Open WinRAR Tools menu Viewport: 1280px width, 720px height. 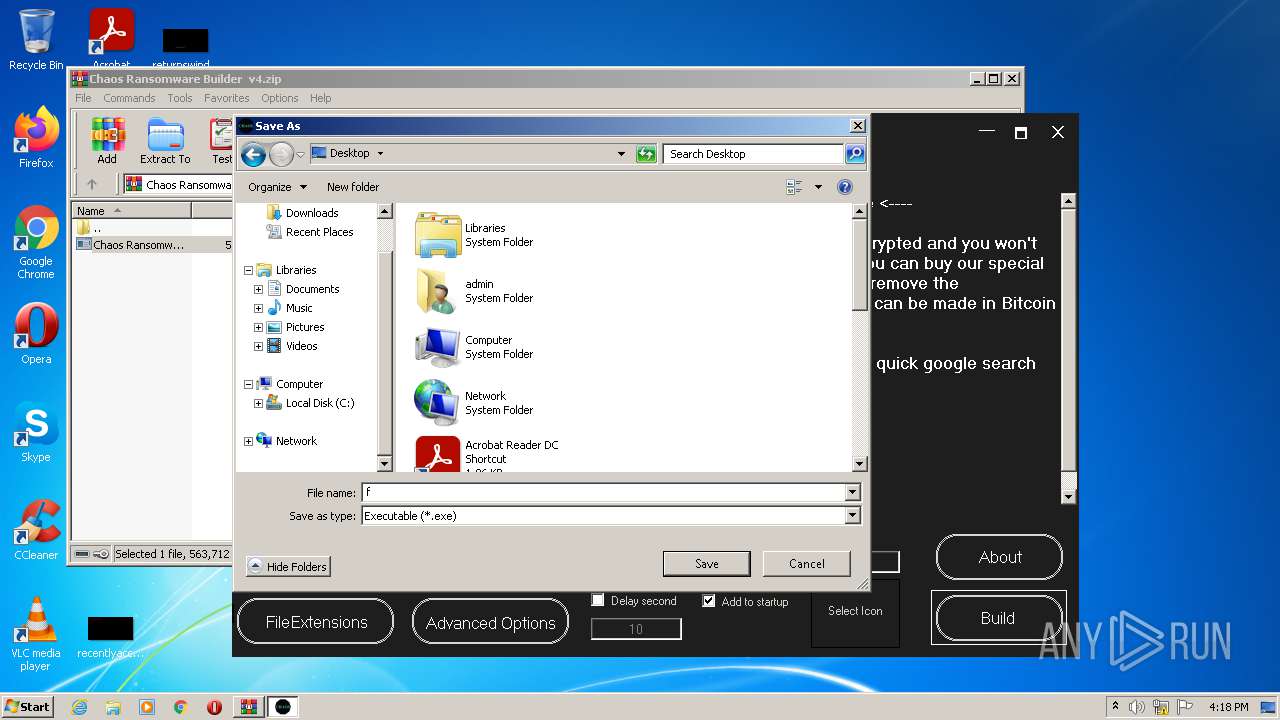tap(180, 98)
